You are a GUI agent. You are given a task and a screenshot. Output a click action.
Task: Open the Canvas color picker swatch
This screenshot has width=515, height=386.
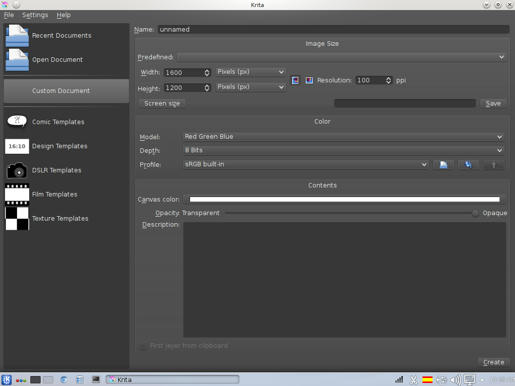tap(345, 199)
